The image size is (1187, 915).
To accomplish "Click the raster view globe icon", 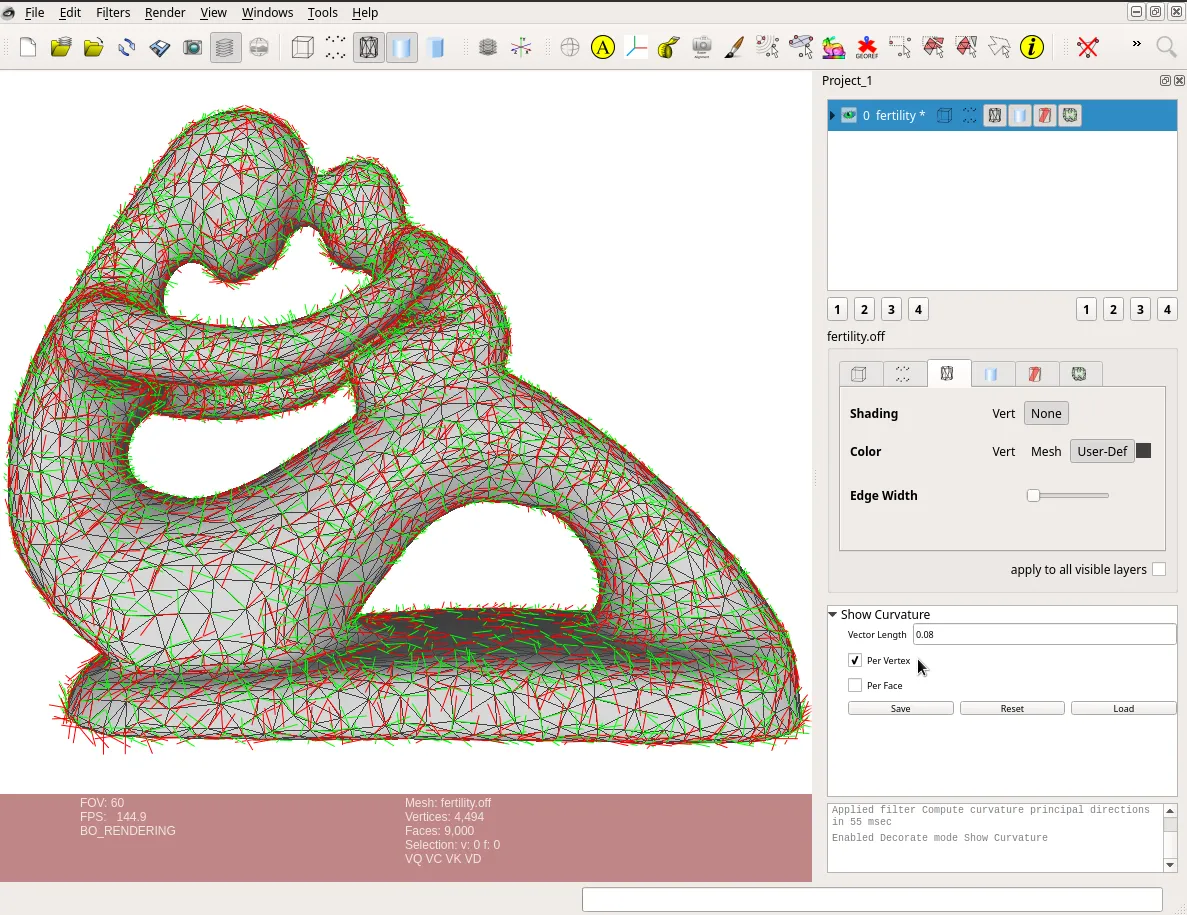I will tap(259, 47).
